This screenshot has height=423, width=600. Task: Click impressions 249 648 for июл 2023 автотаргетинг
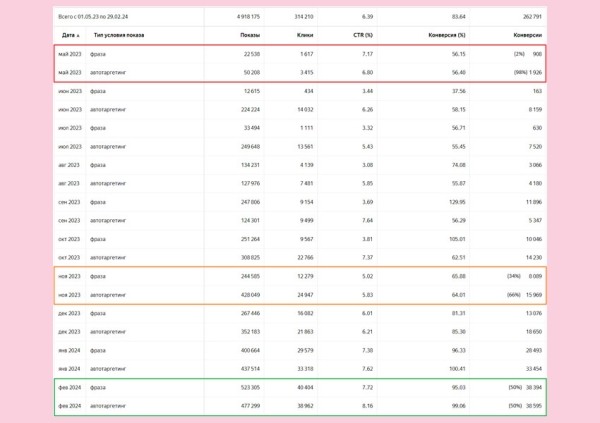pyautogui.click(x=250, y=147)
